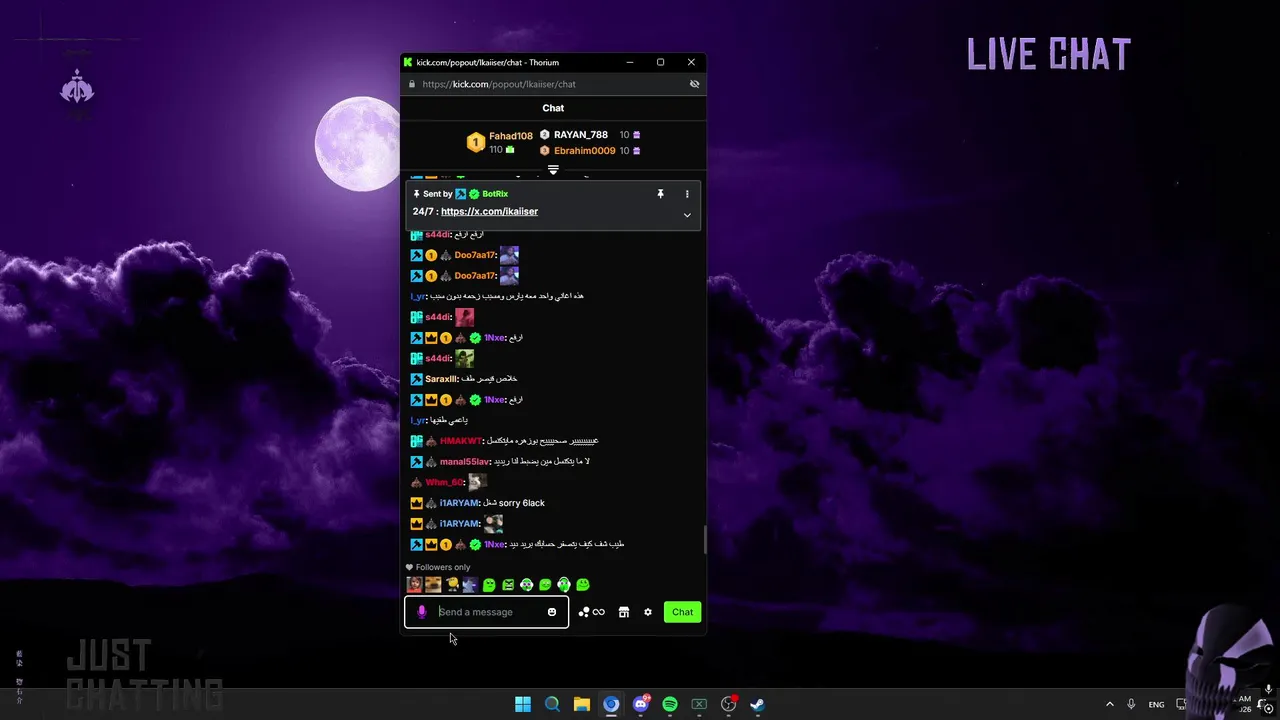This screenshot has width=1280, height=720.
Task: Show hidden system tray icons
Action: 1109,704
